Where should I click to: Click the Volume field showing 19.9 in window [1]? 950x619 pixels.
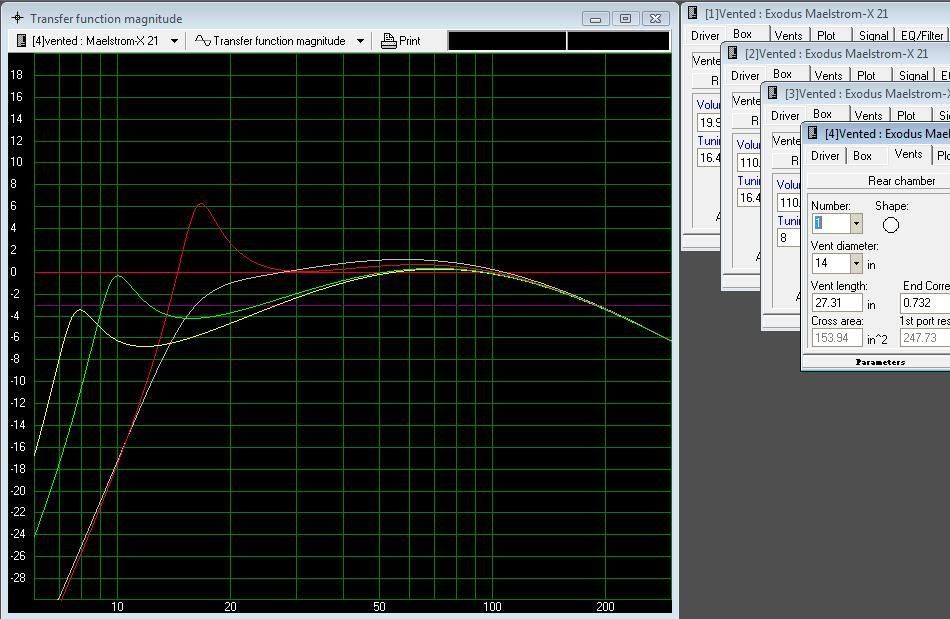click(x=709, y=122)
